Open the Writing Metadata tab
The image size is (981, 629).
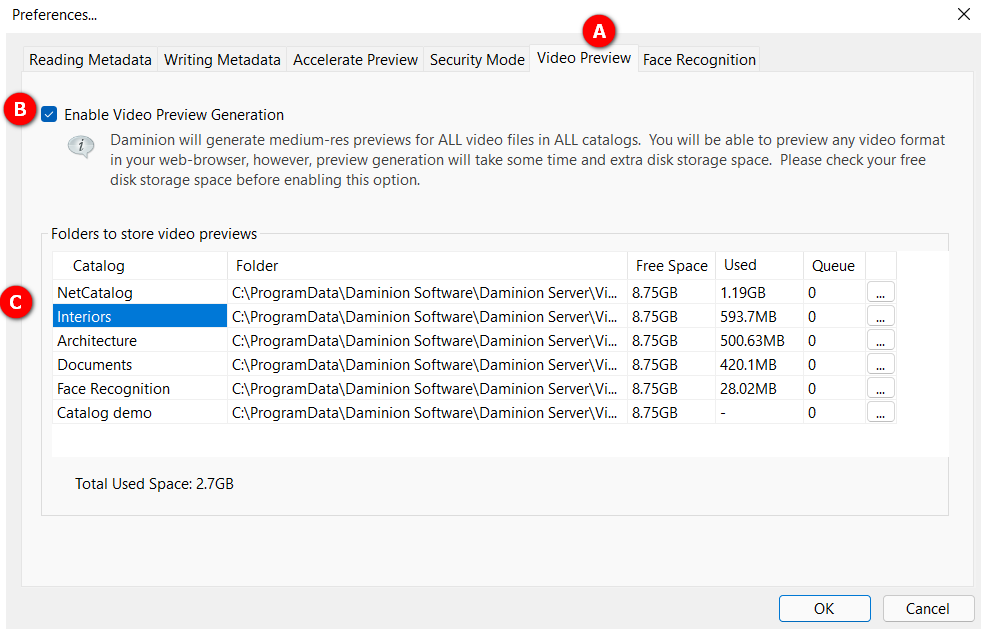coord(222,60)
